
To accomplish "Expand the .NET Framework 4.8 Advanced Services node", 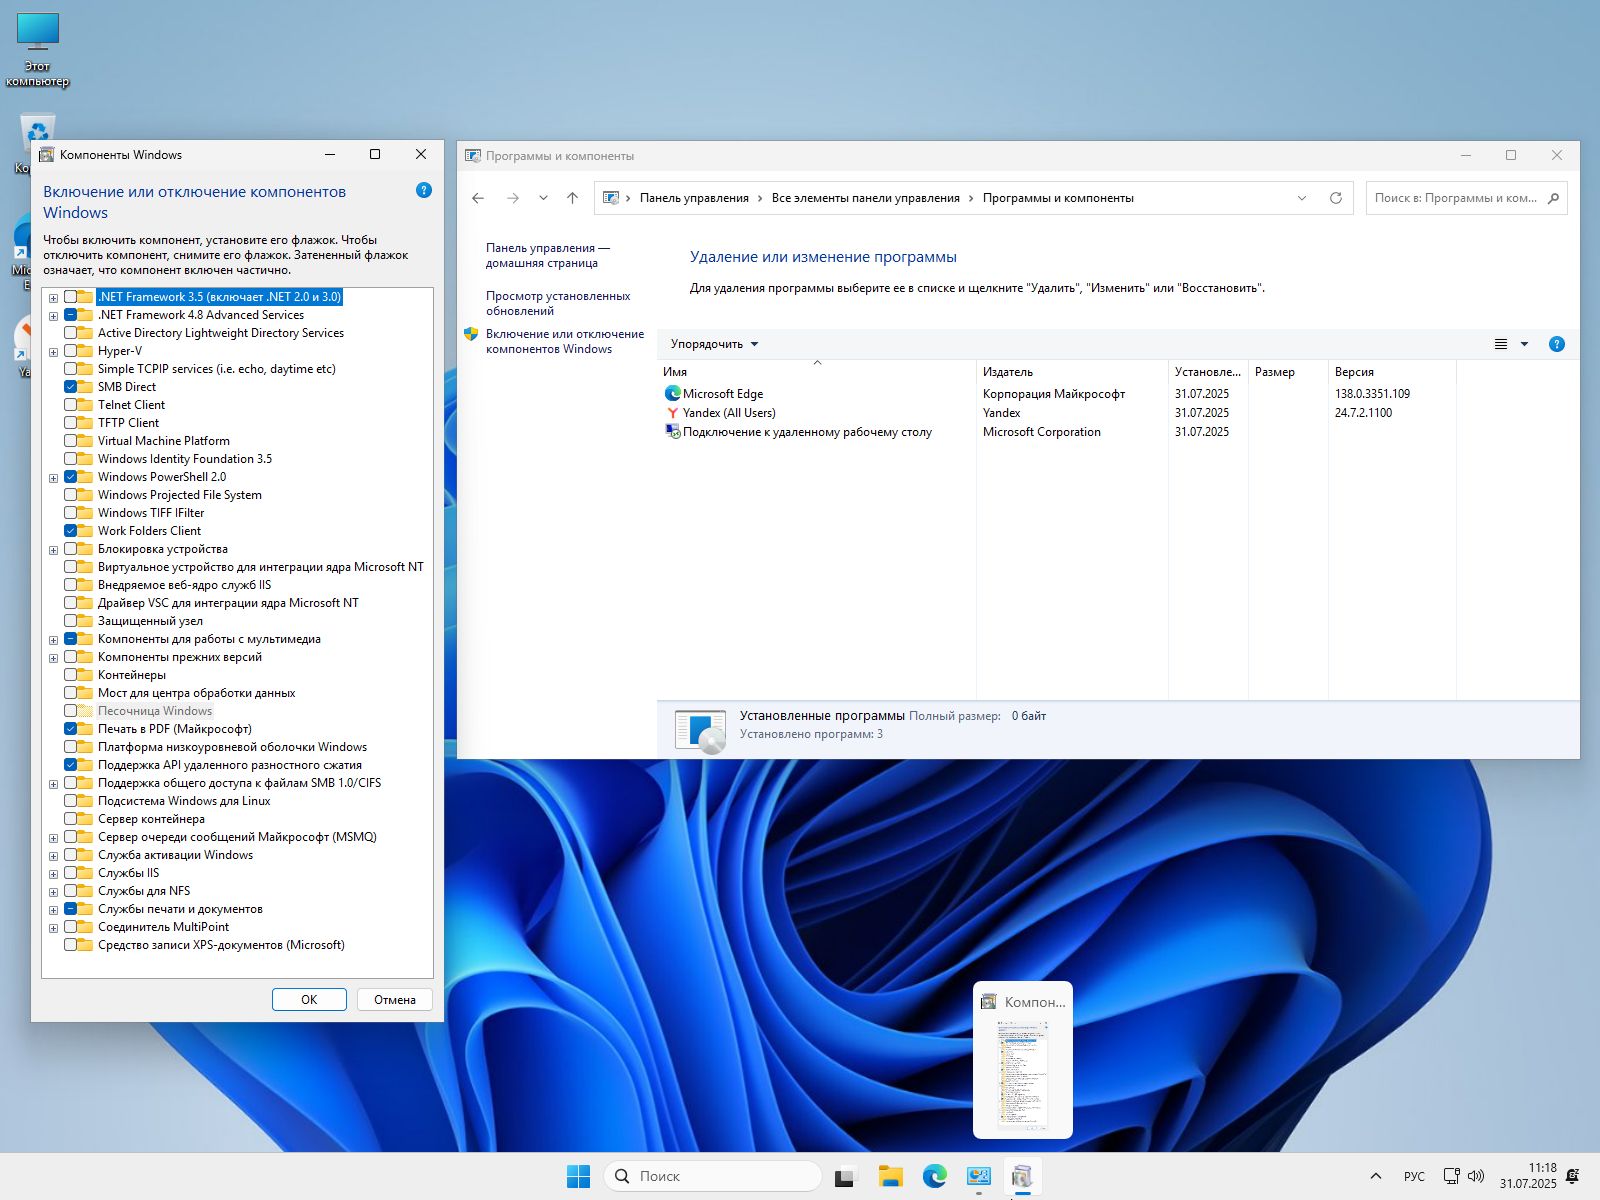I will [x=53, y=316].
